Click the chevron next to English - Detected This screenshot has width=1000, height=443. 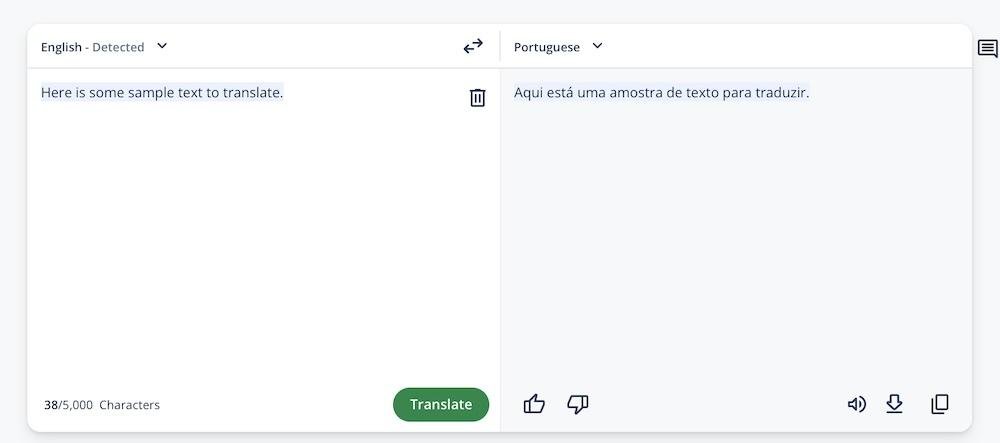(x=162, y=46)
